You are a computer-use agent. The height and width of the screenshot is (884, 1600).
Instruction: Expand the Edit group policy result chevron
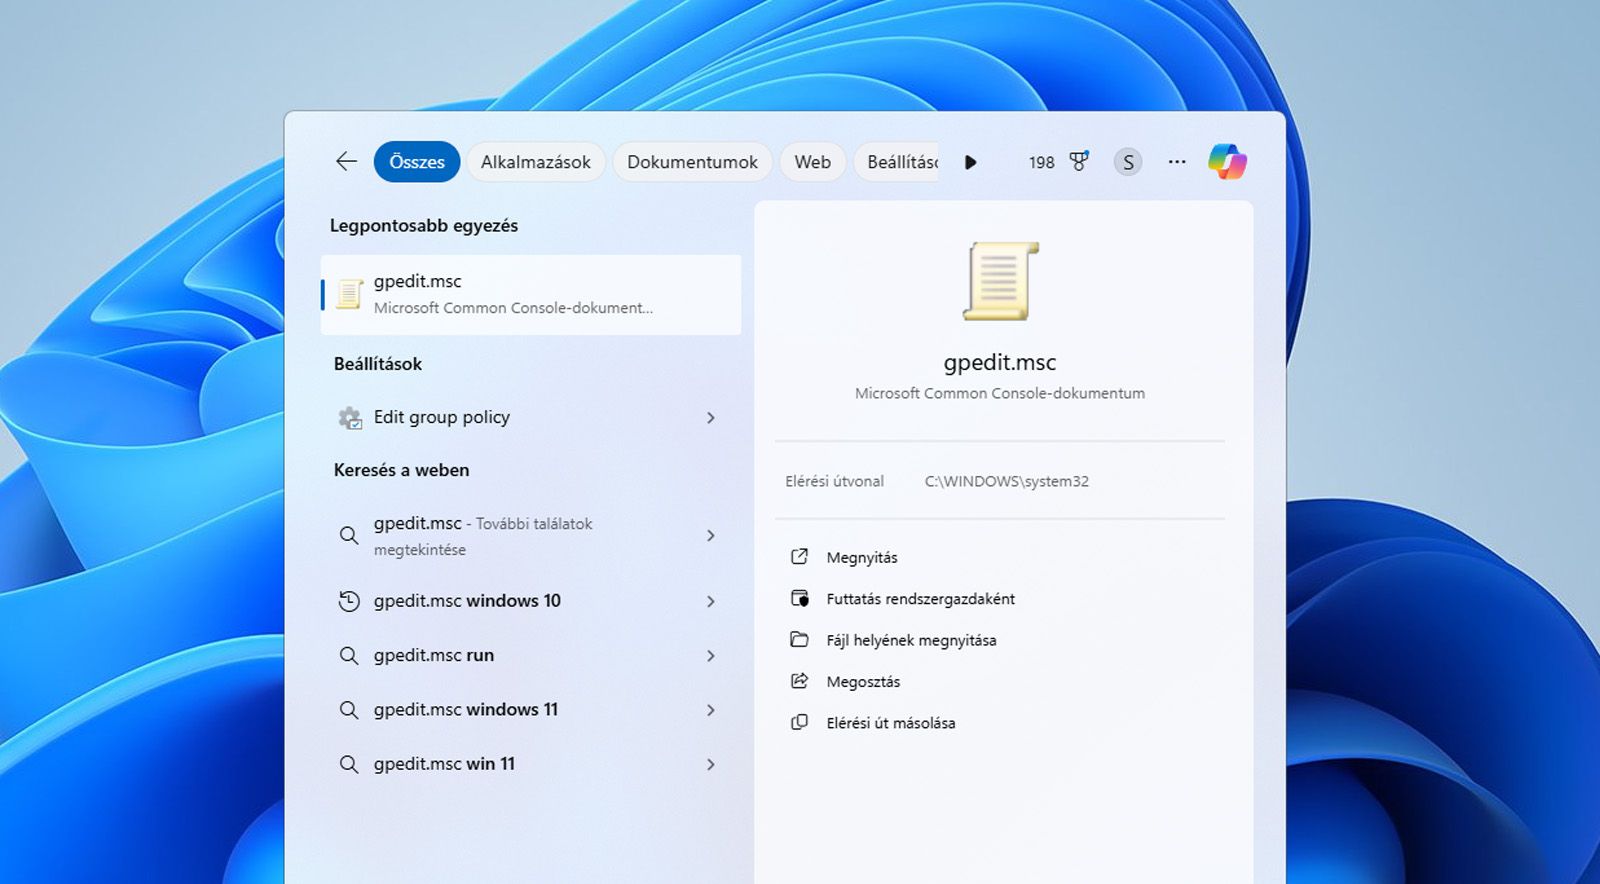711,418
